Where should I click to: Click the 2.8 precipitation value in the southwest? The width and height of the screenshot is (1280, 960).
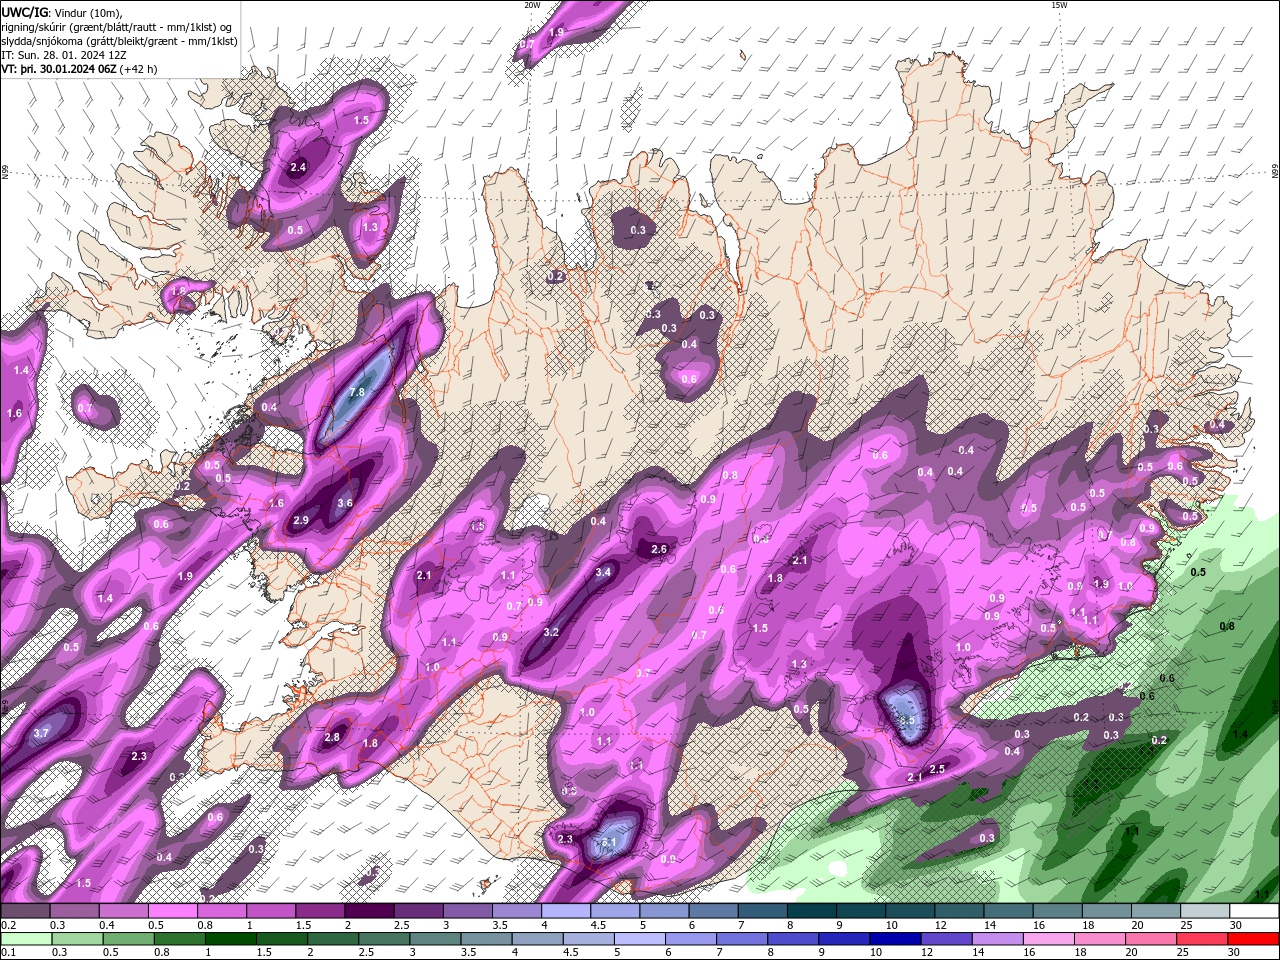333,737
